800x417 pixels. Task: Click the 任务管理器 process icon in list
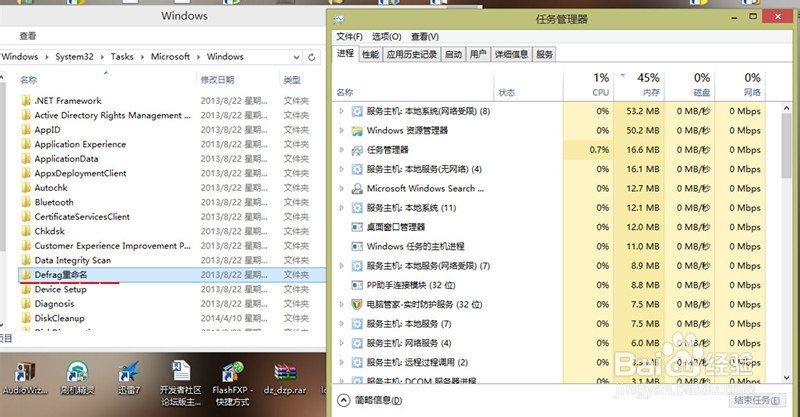pyautogui.click(x=357, y=150)
